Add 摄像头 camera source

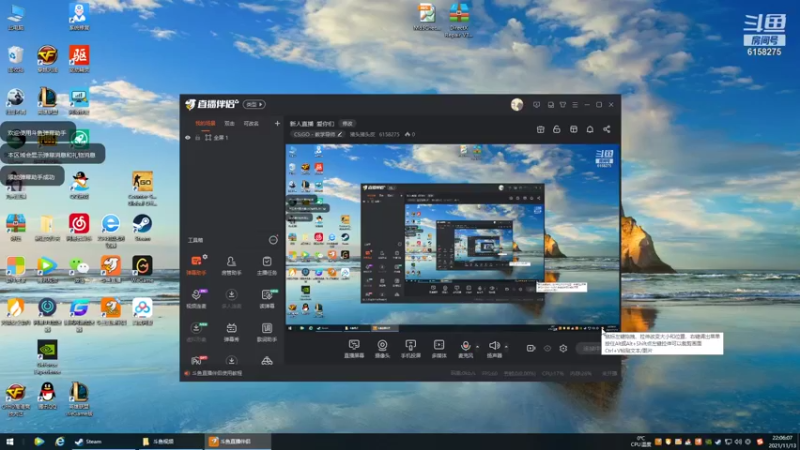(382, 349)
